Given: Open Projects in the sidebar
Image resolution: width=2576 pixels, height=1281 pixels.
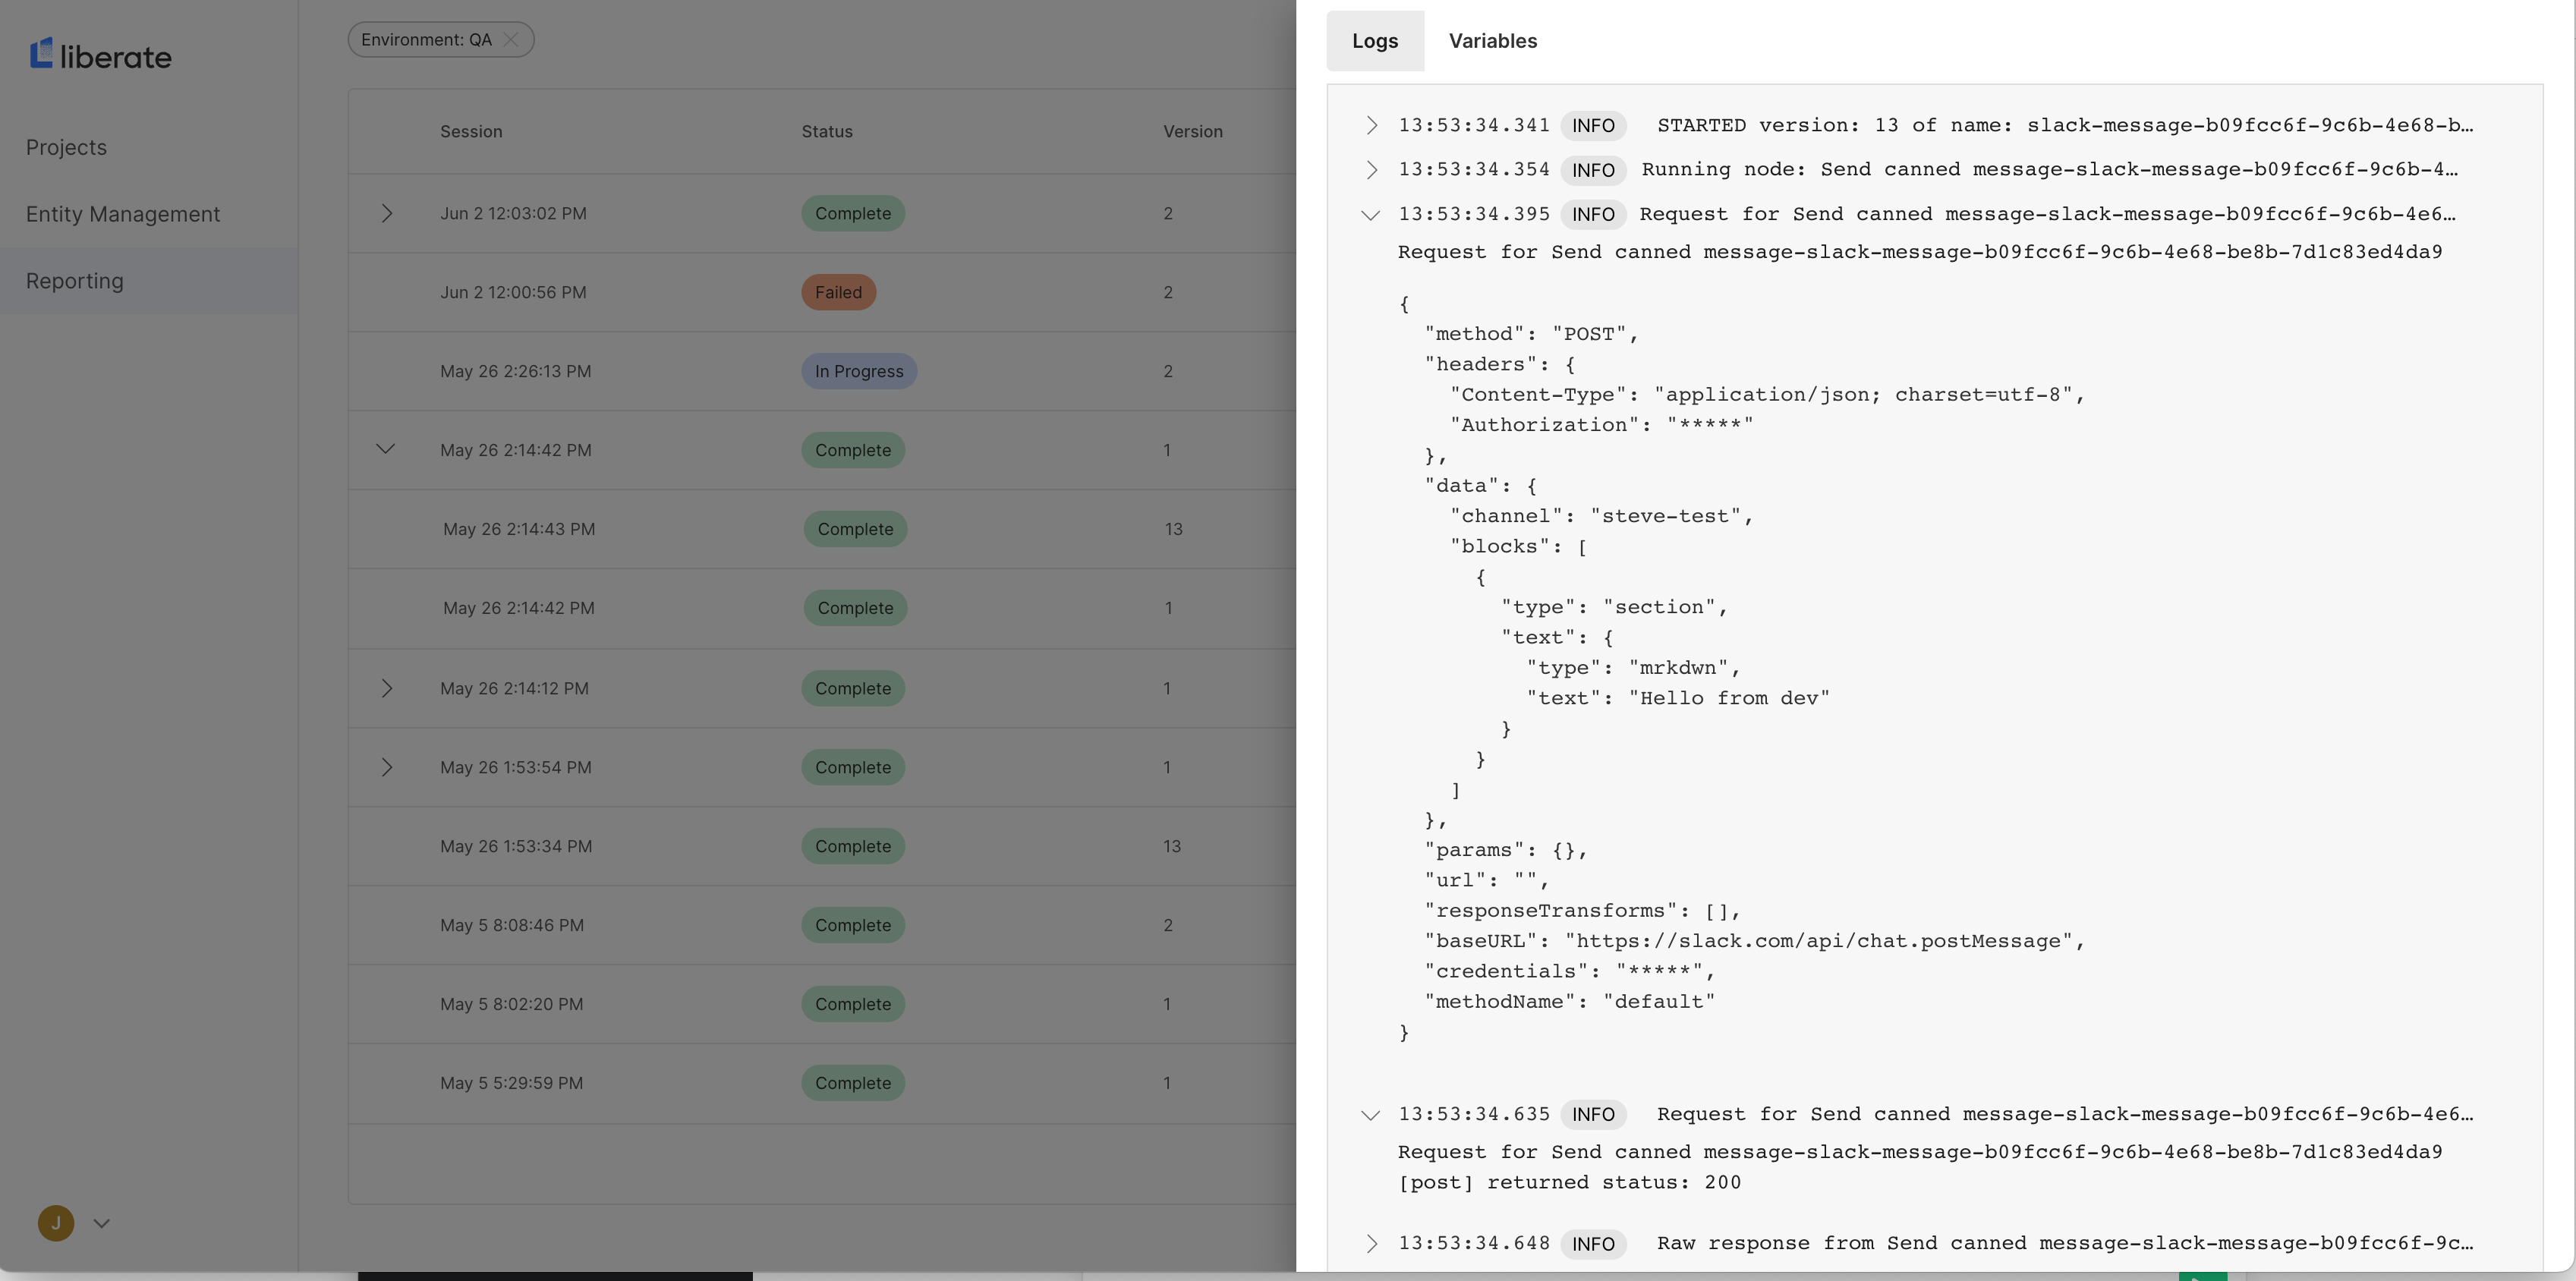Looking at the screenshot, I should (66, 147).
